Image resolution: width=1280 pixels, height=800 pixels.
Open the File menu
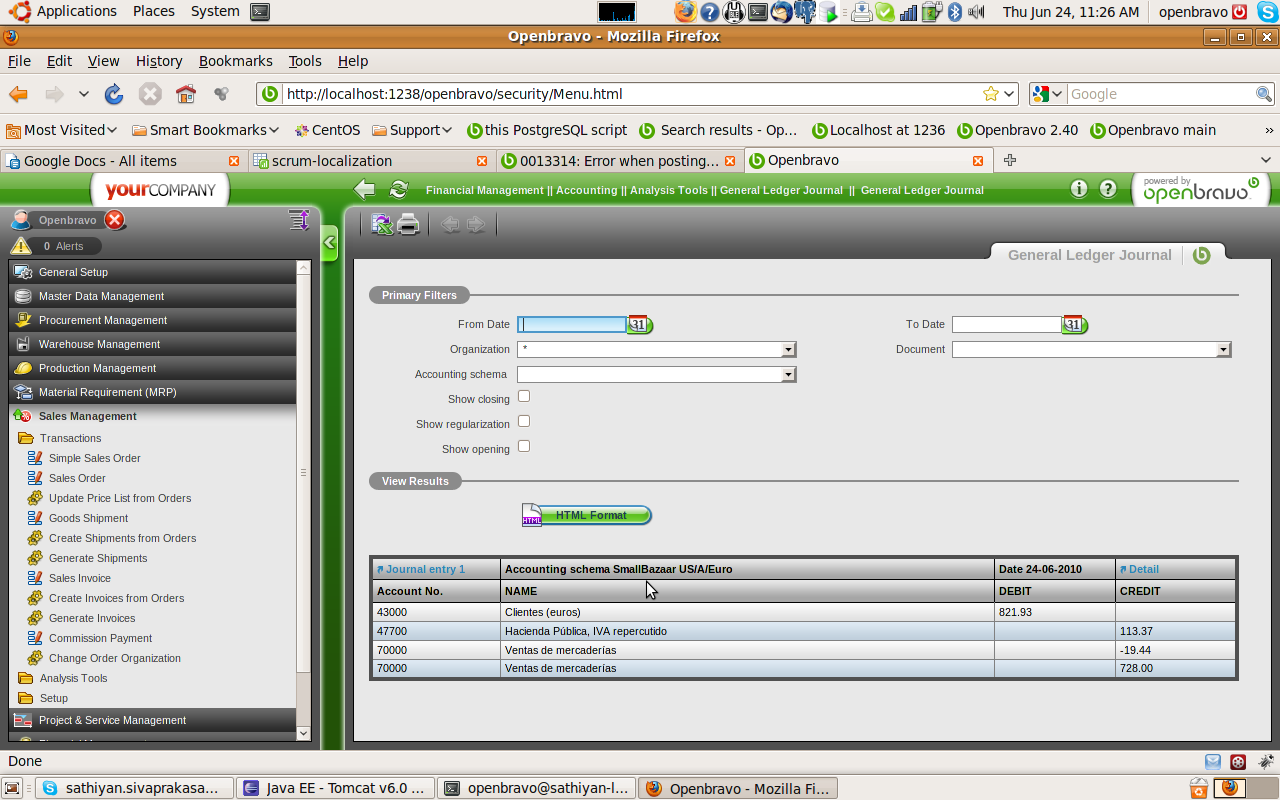19,61
